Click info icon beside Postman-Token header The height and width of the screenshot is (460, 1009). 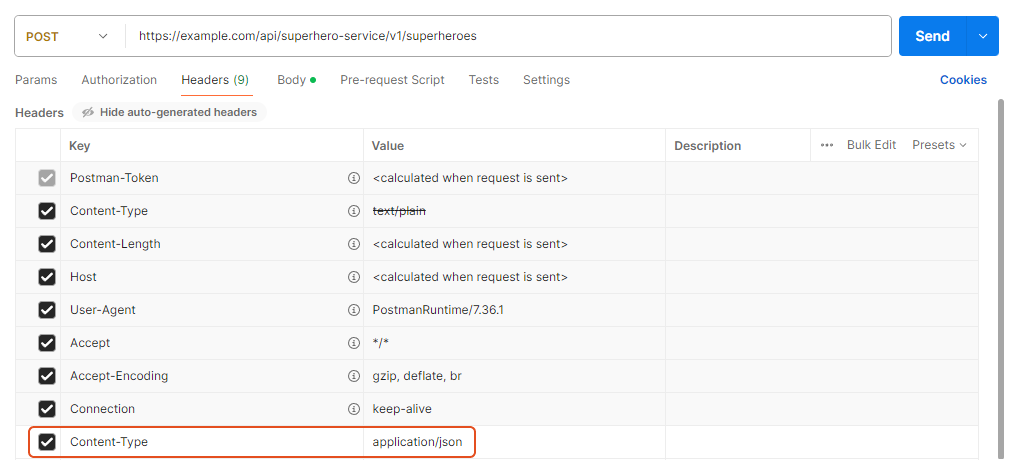[353, 178]
